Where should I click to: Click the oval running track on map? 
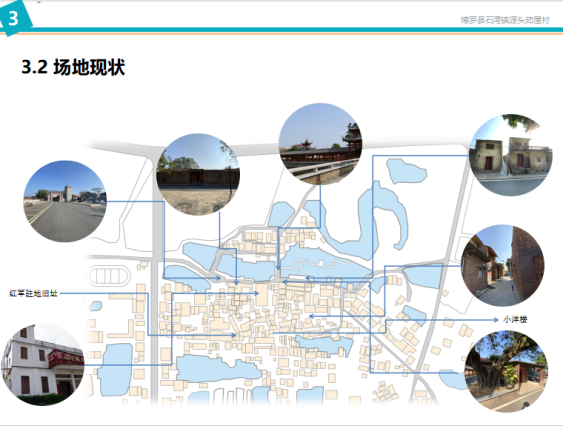click(109, 276)
